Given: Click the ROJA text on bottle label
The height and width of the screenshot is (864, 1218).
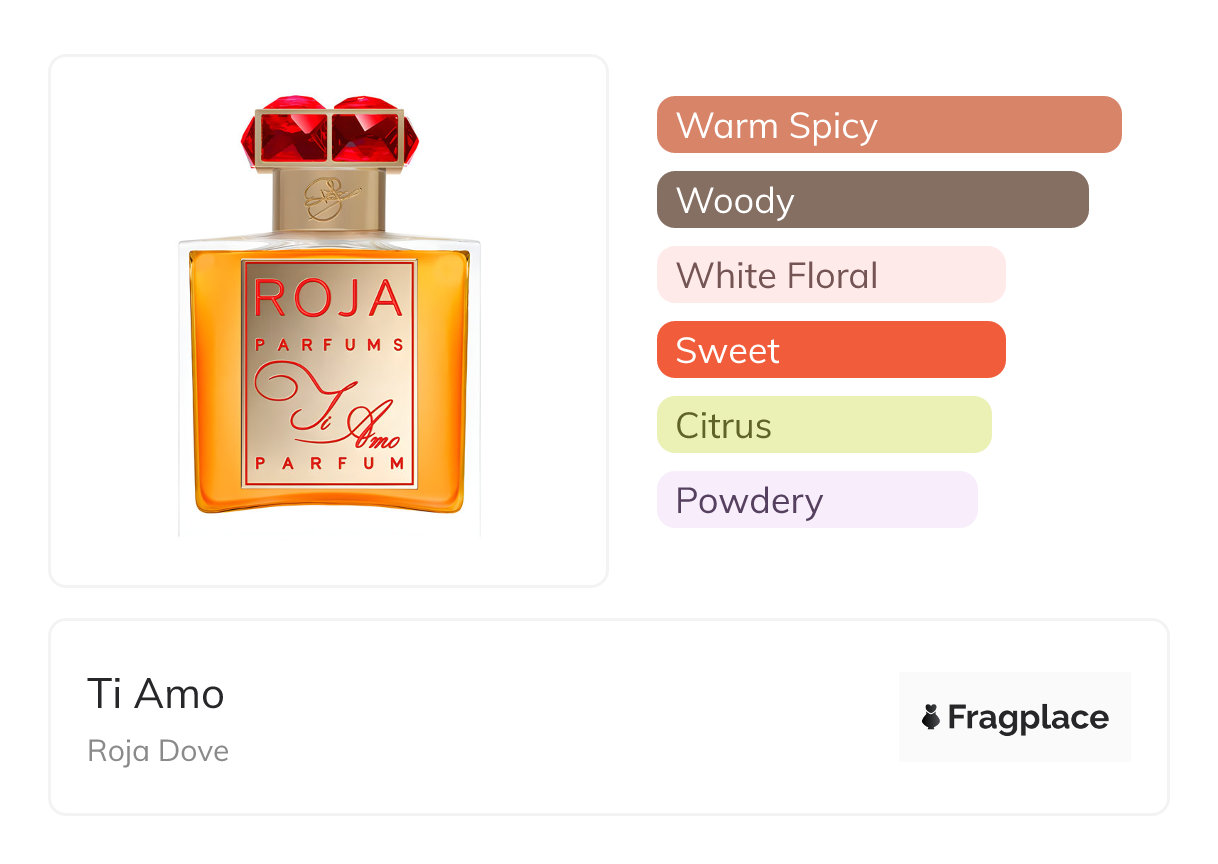Looking at the screenshot, I should coord(329,299).
